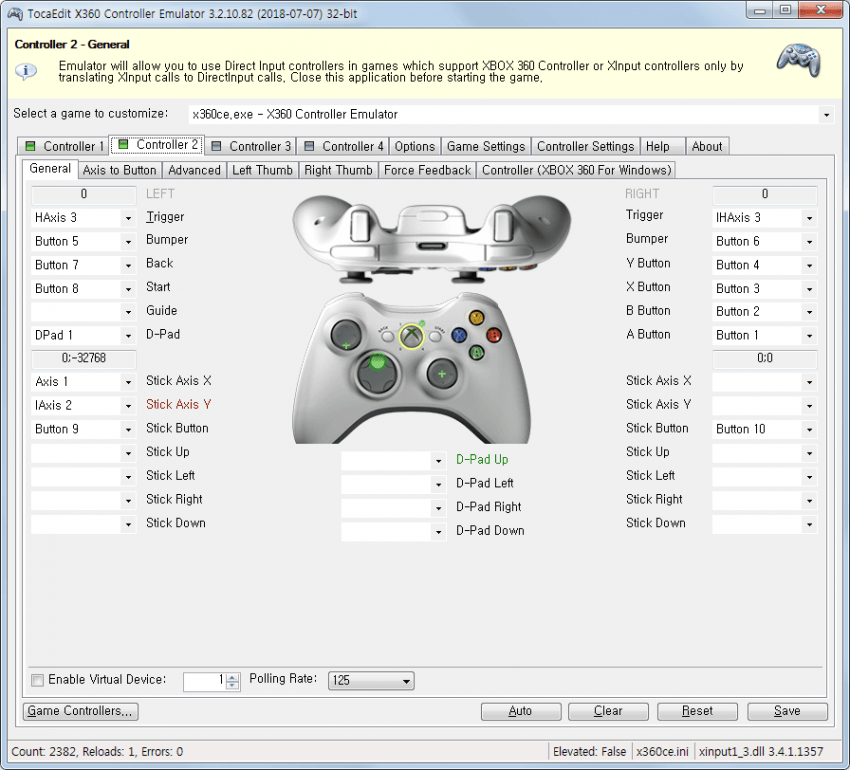Switch to the Controller 1 tab
The height and width of the screenshot is (770, 850).
pos(63,146)
